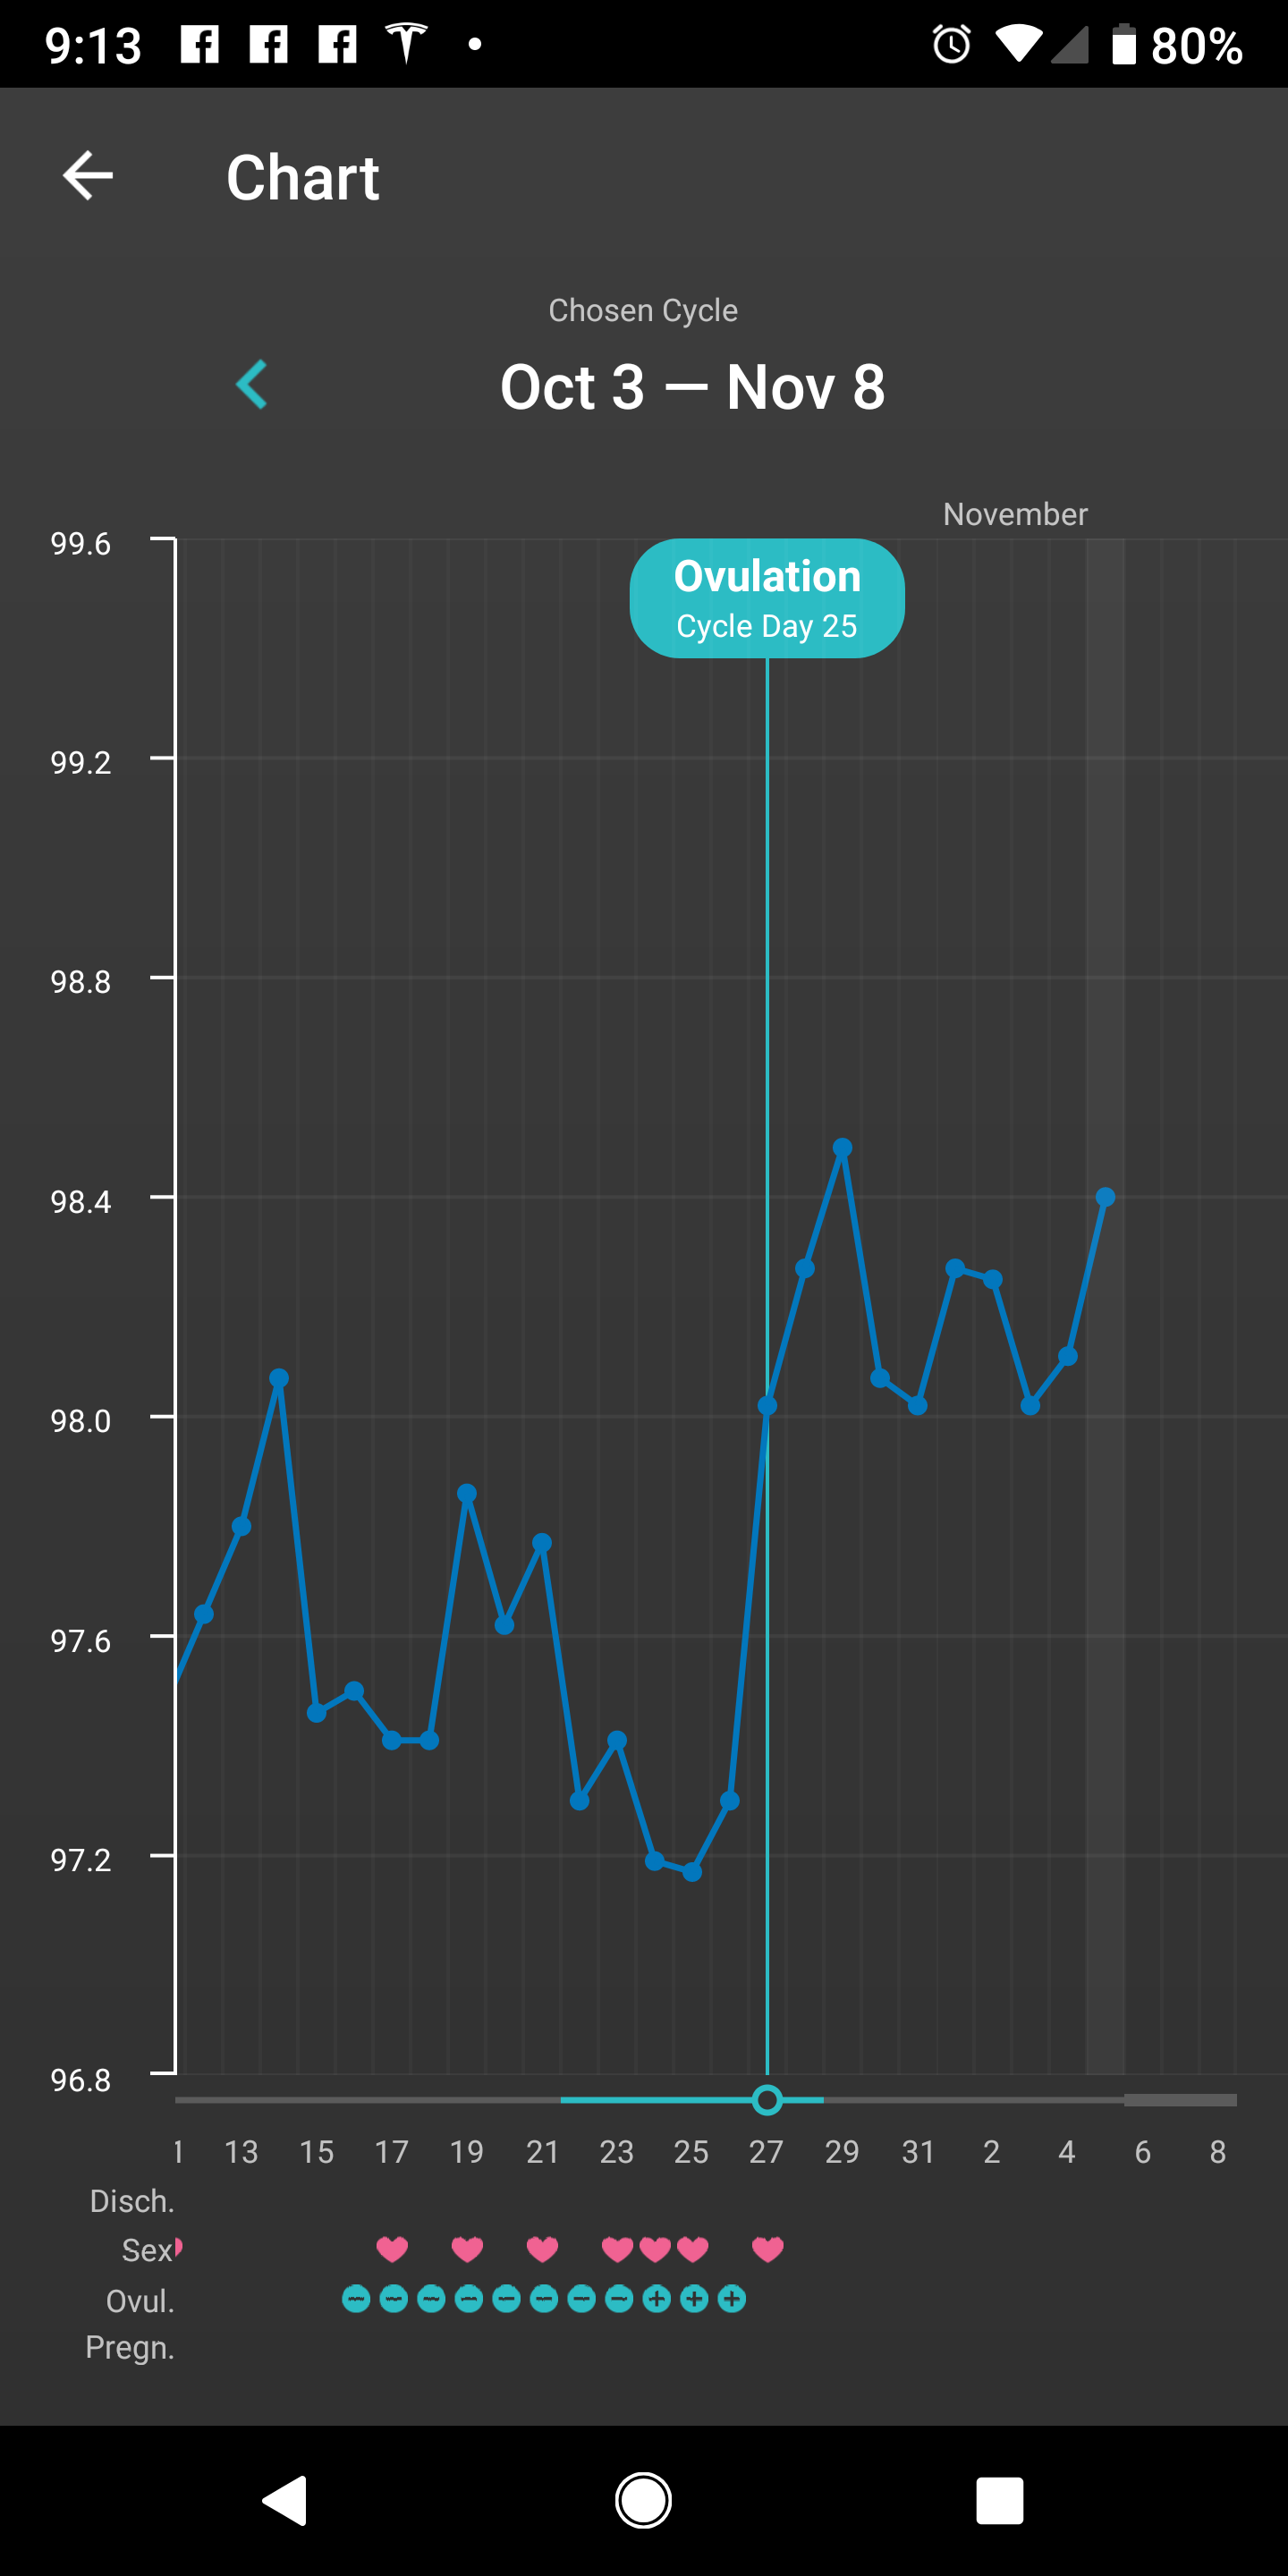Tap date label 31 on x-axis
This screenshot has width=1288, height=2576.
pyautogui.click(x=918, y=2152)
